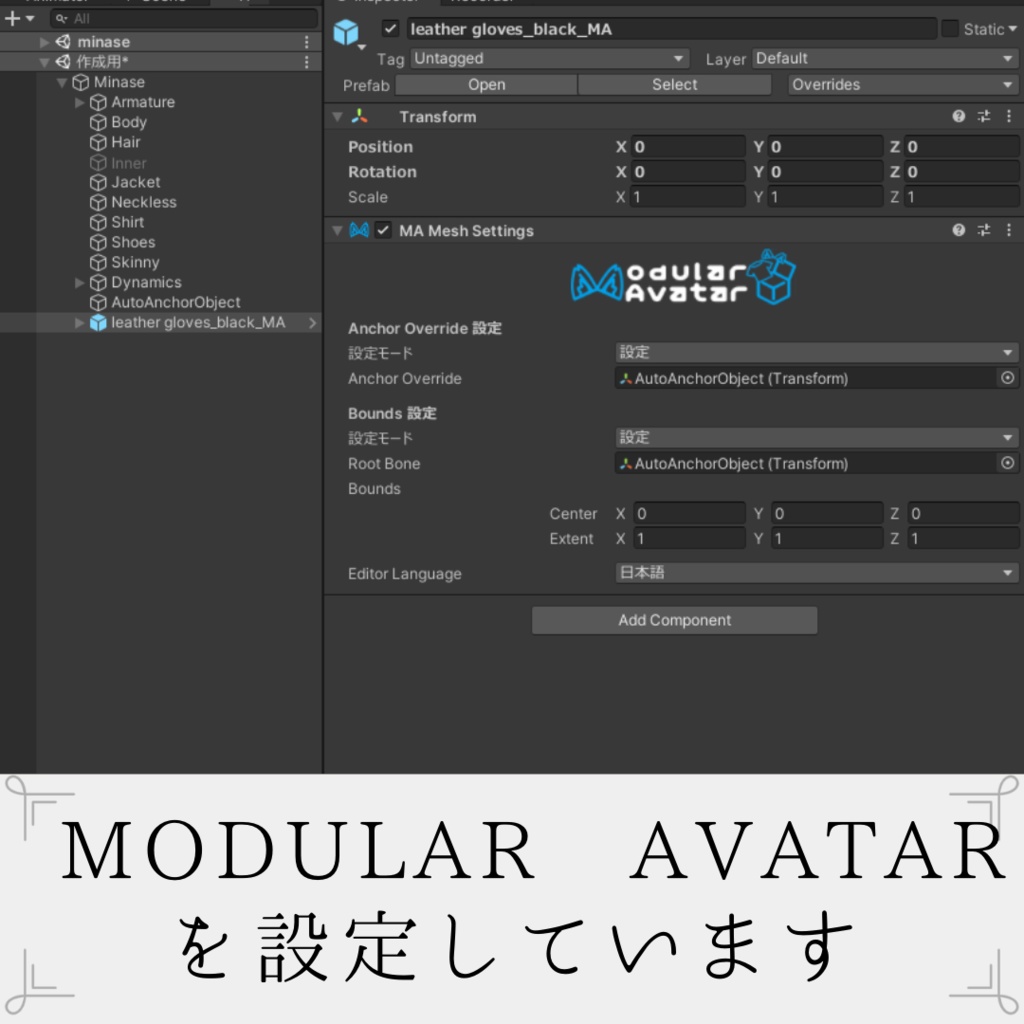The image size is (1024, 1024).
Task: Open minase scene options menu
Action: click(x=306, y=42)
